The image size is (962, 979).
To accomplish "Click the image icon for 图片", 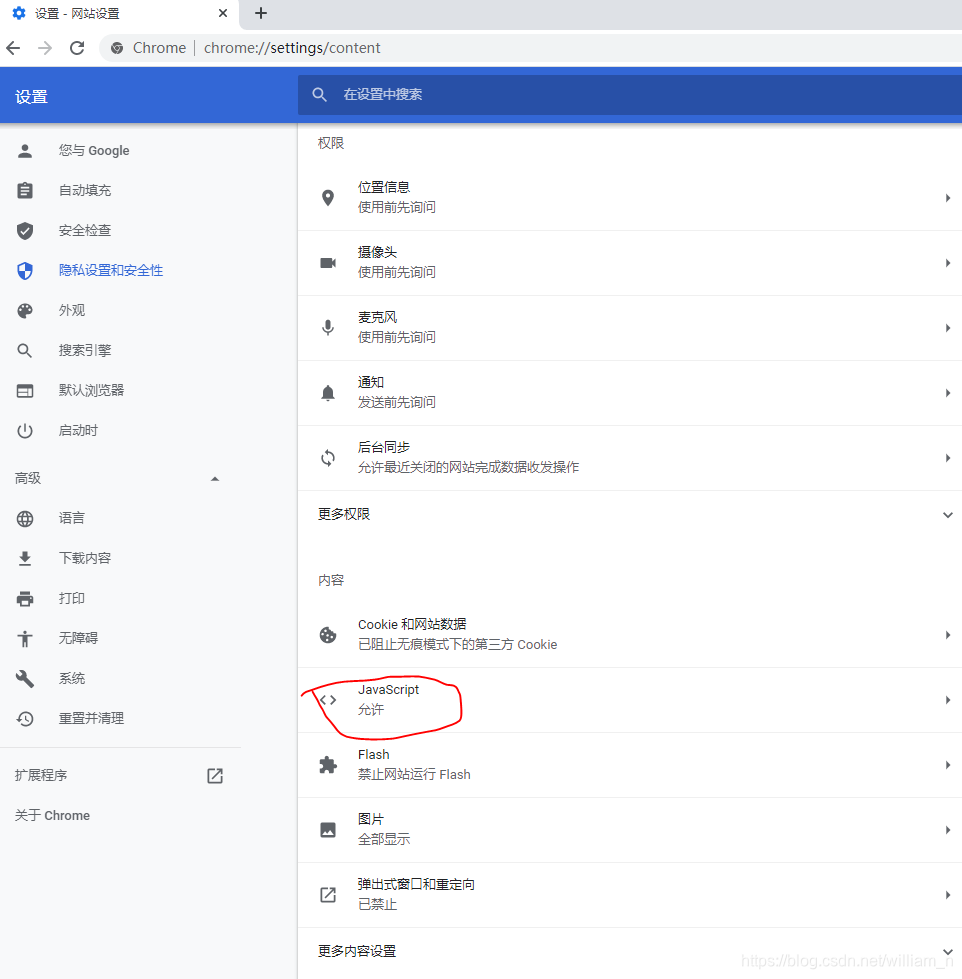I will coord(328,830).
